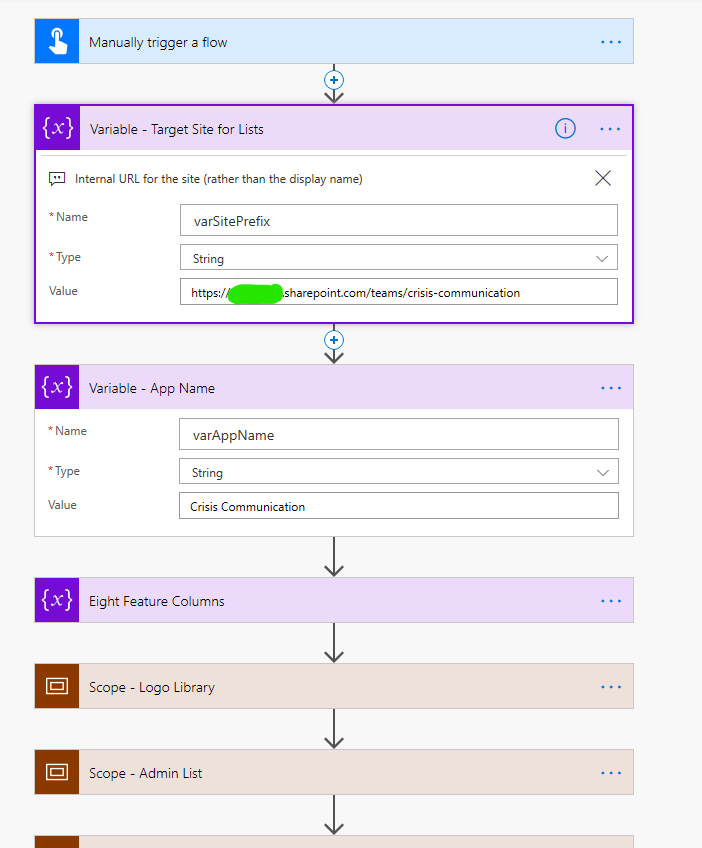Image resolution: width=702 pixels, height=848 pixels.
Task: Open the Type dropdown for varSitePrefix
Action: (x=603, y=257)
